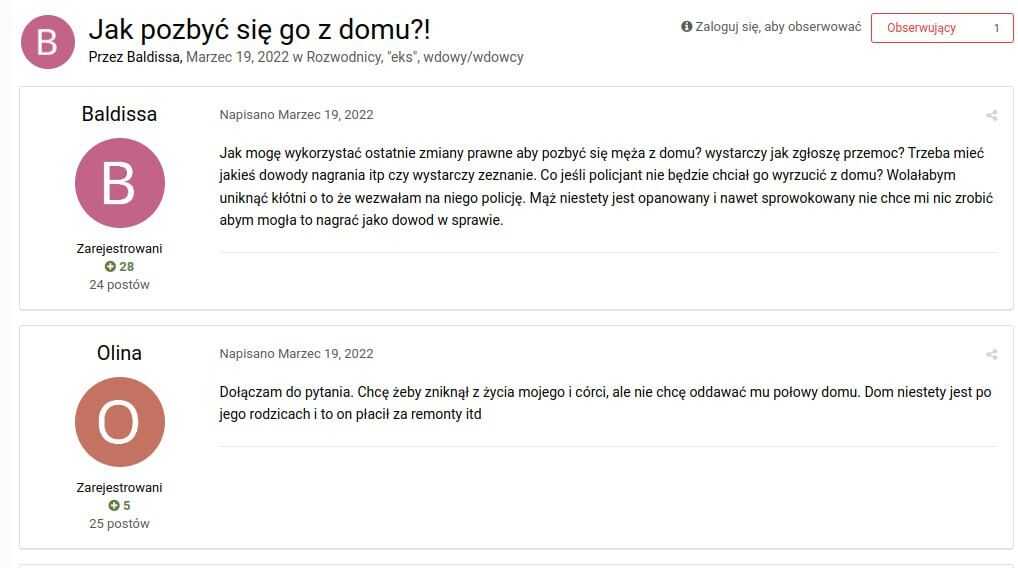
Task: Click the Zaloguj się, aby obserwować text
Action: 778,27
